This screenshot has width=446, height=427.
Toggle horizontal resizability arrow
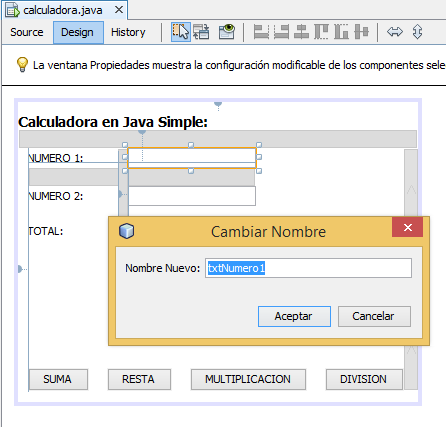[x=395, y=32]
